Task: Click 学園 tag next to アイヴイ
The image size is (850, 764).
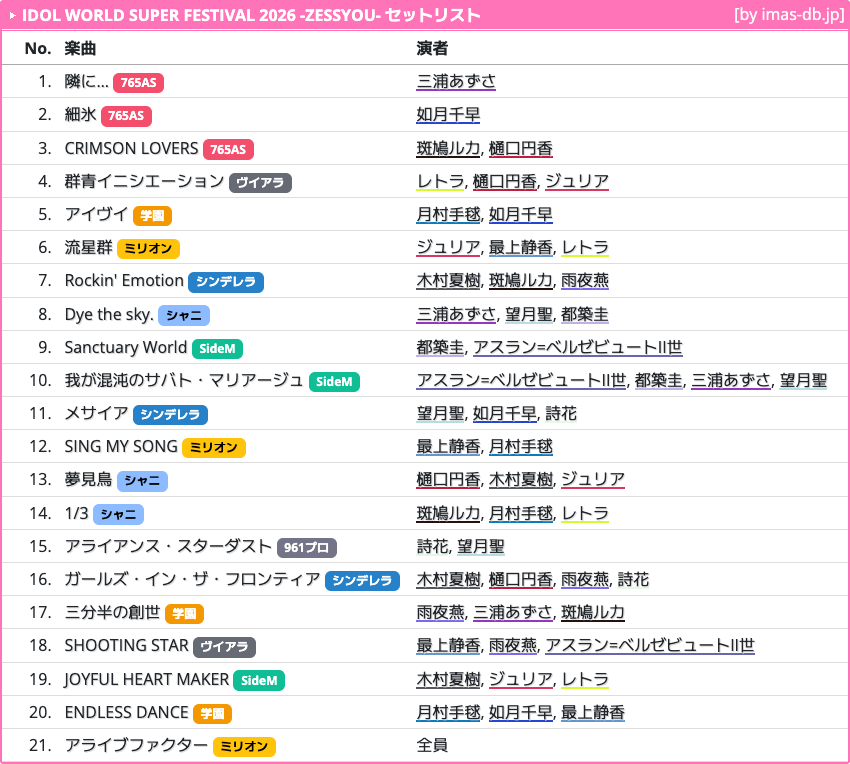Action: 152,215
